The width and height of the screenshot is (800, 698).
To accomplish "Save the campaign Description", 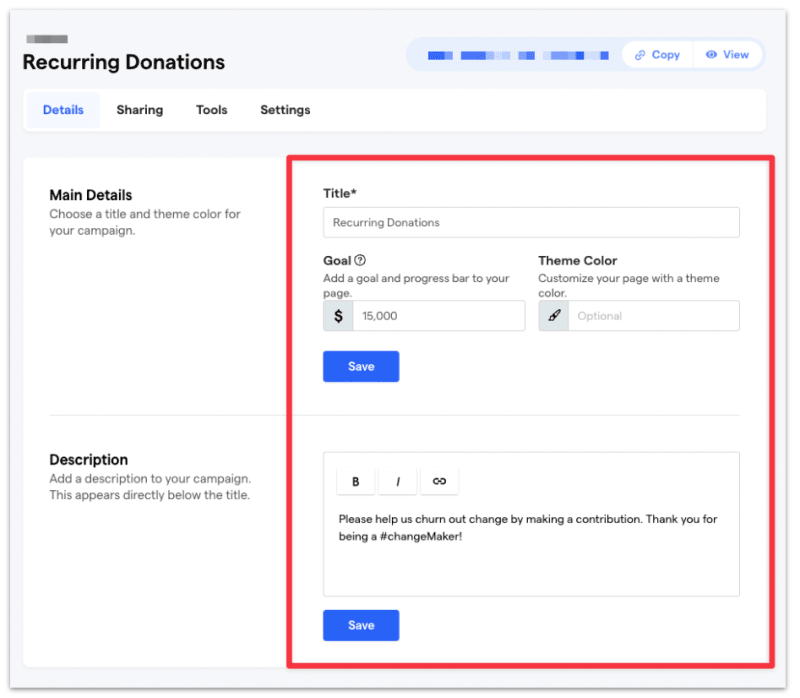I will point(360,625).
